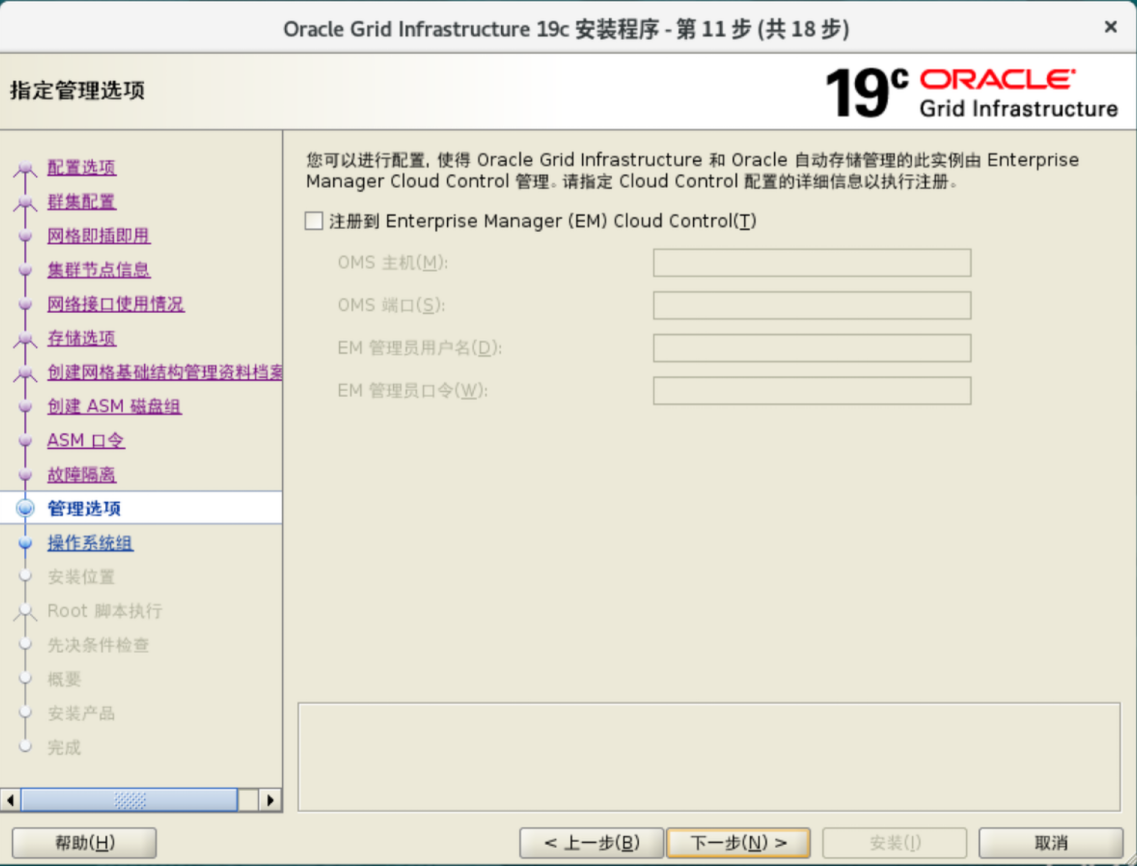The height and width of the screenshot is (866, 1137).
Task: Open the 网格即插即用 step
Action: (98, 236)
